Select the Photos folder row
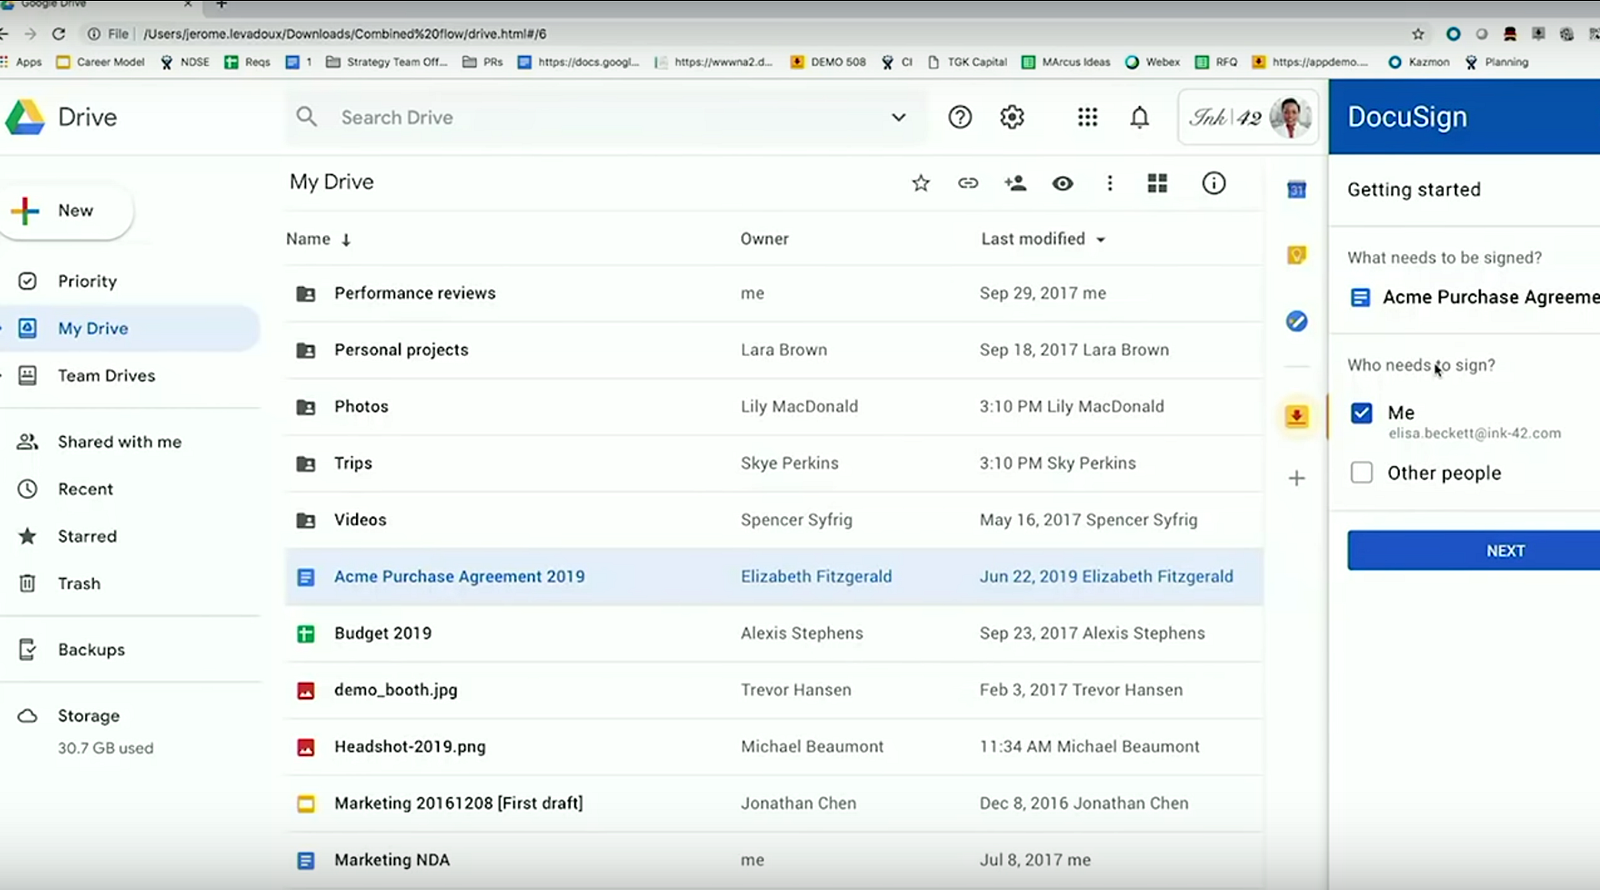The width and height of the screenshot is (1600, 890). pyautogui.click(x=774, y=407)
